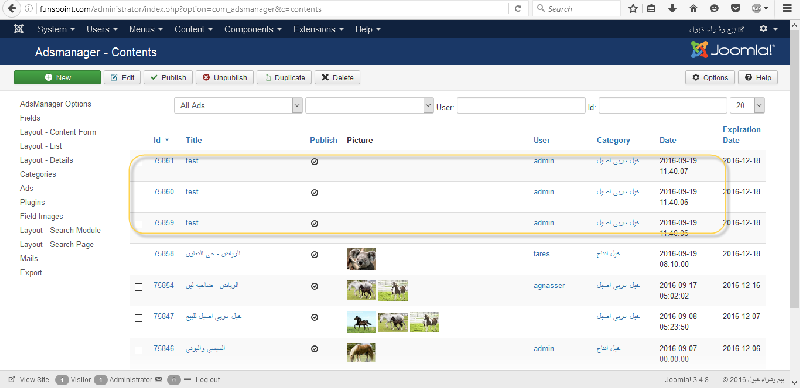Go to the browser home icon
The height and width of the screenshot is (388, 800).
[x=693, y=9]
